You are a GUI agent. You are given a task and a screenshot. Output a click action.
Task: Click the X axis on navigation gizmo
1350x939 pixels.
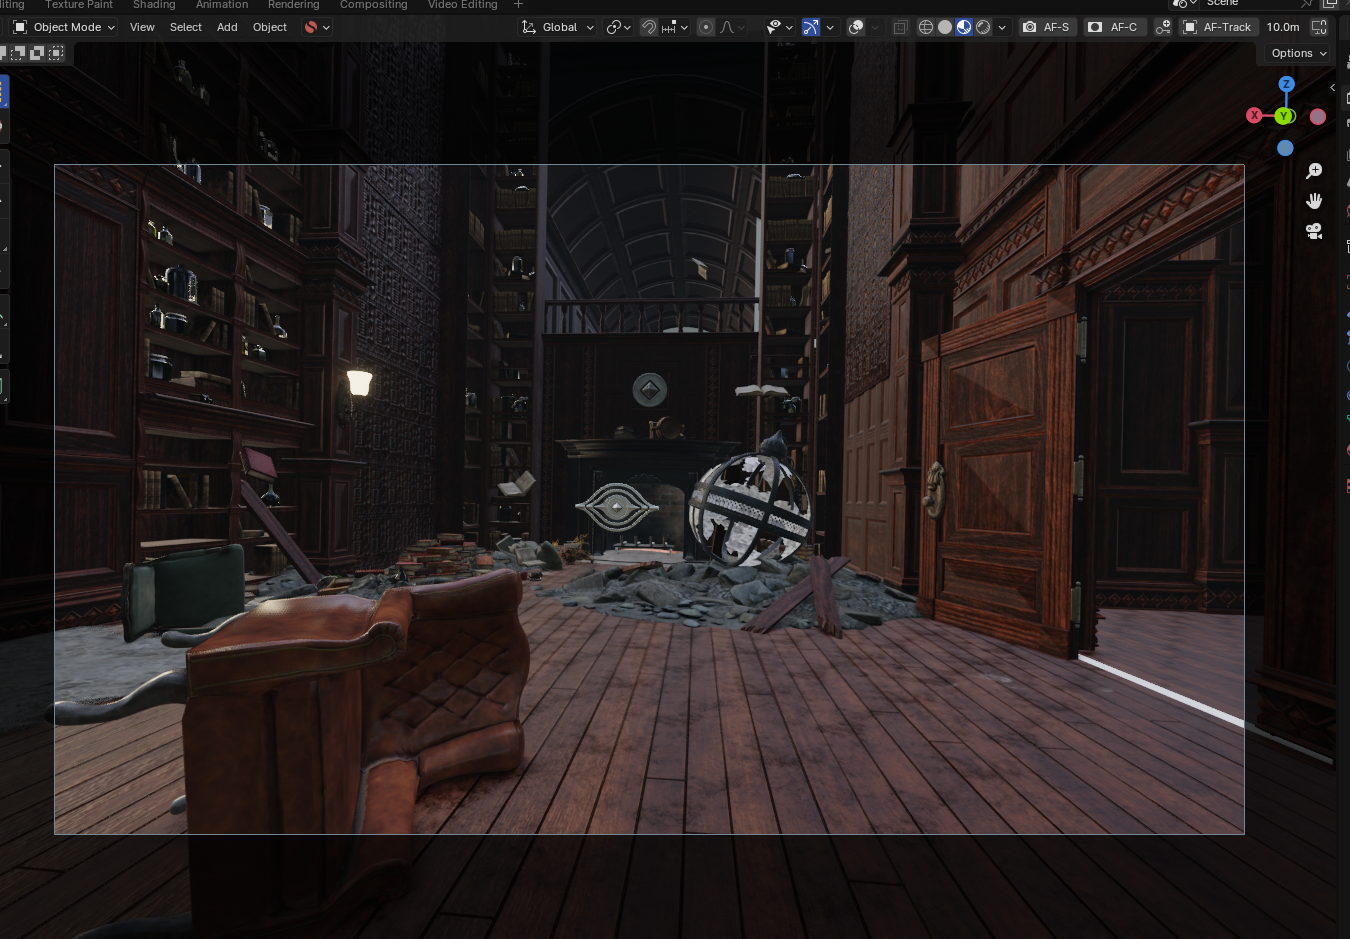pos(1254,116)
